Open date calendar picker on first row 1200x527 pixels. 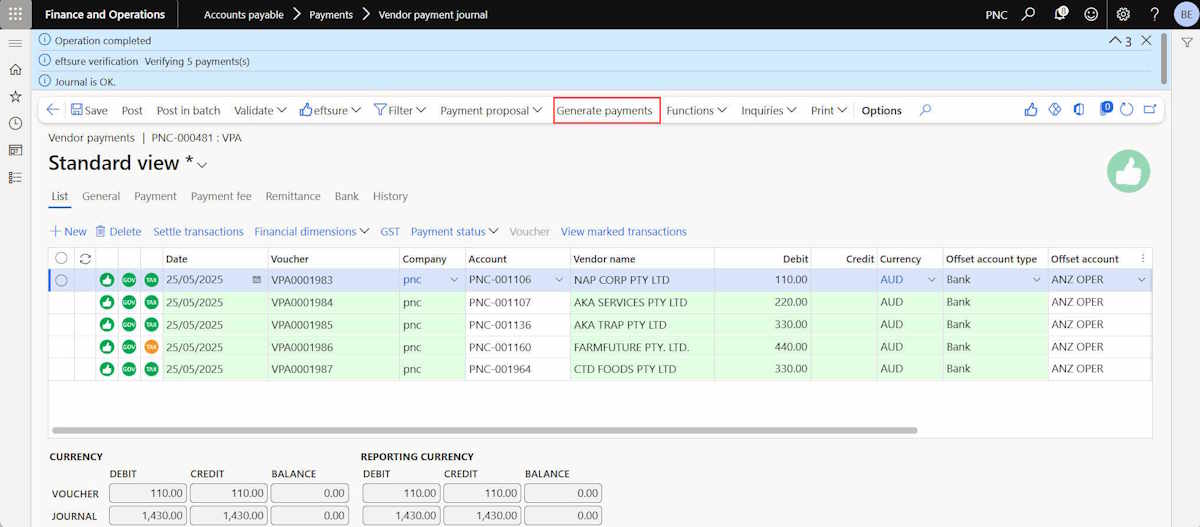[257, 280]
